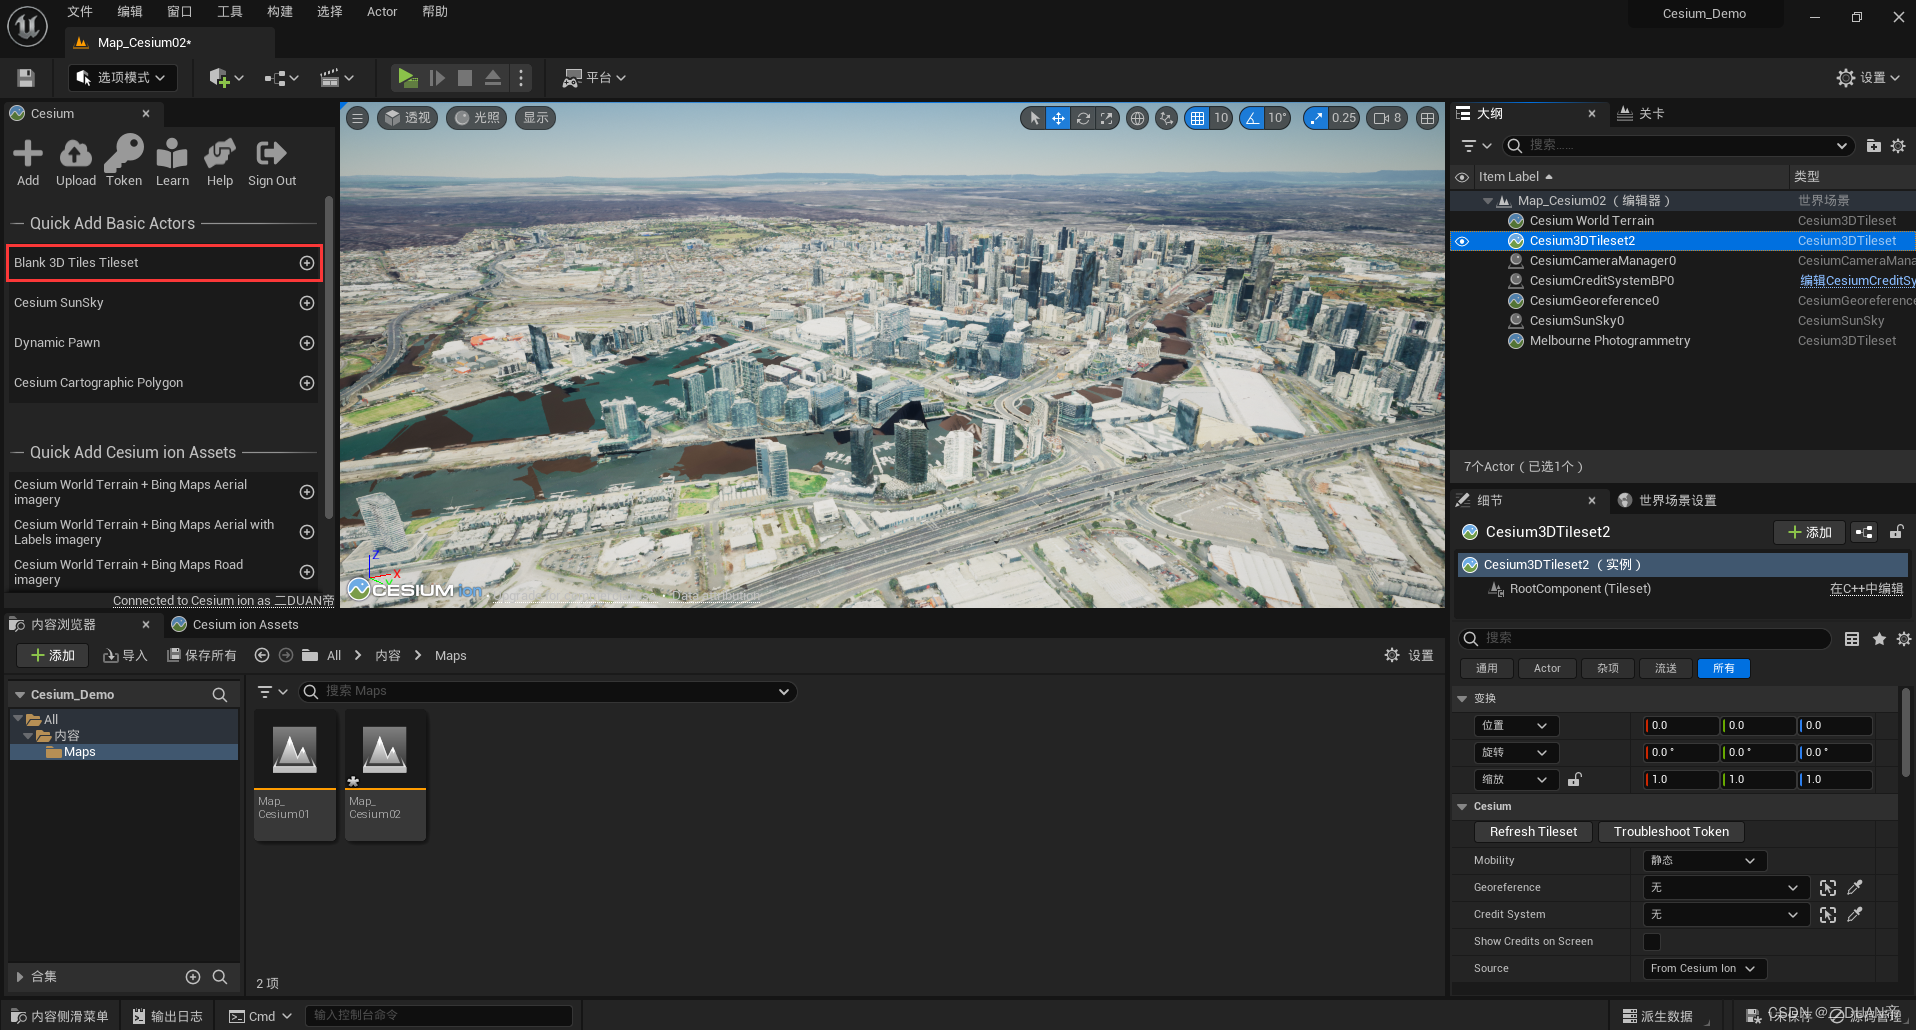Toggle favorites star in Details panel
Image resolution: width=1916 pixels, height=1030 pixels.
coord(1879,639)
